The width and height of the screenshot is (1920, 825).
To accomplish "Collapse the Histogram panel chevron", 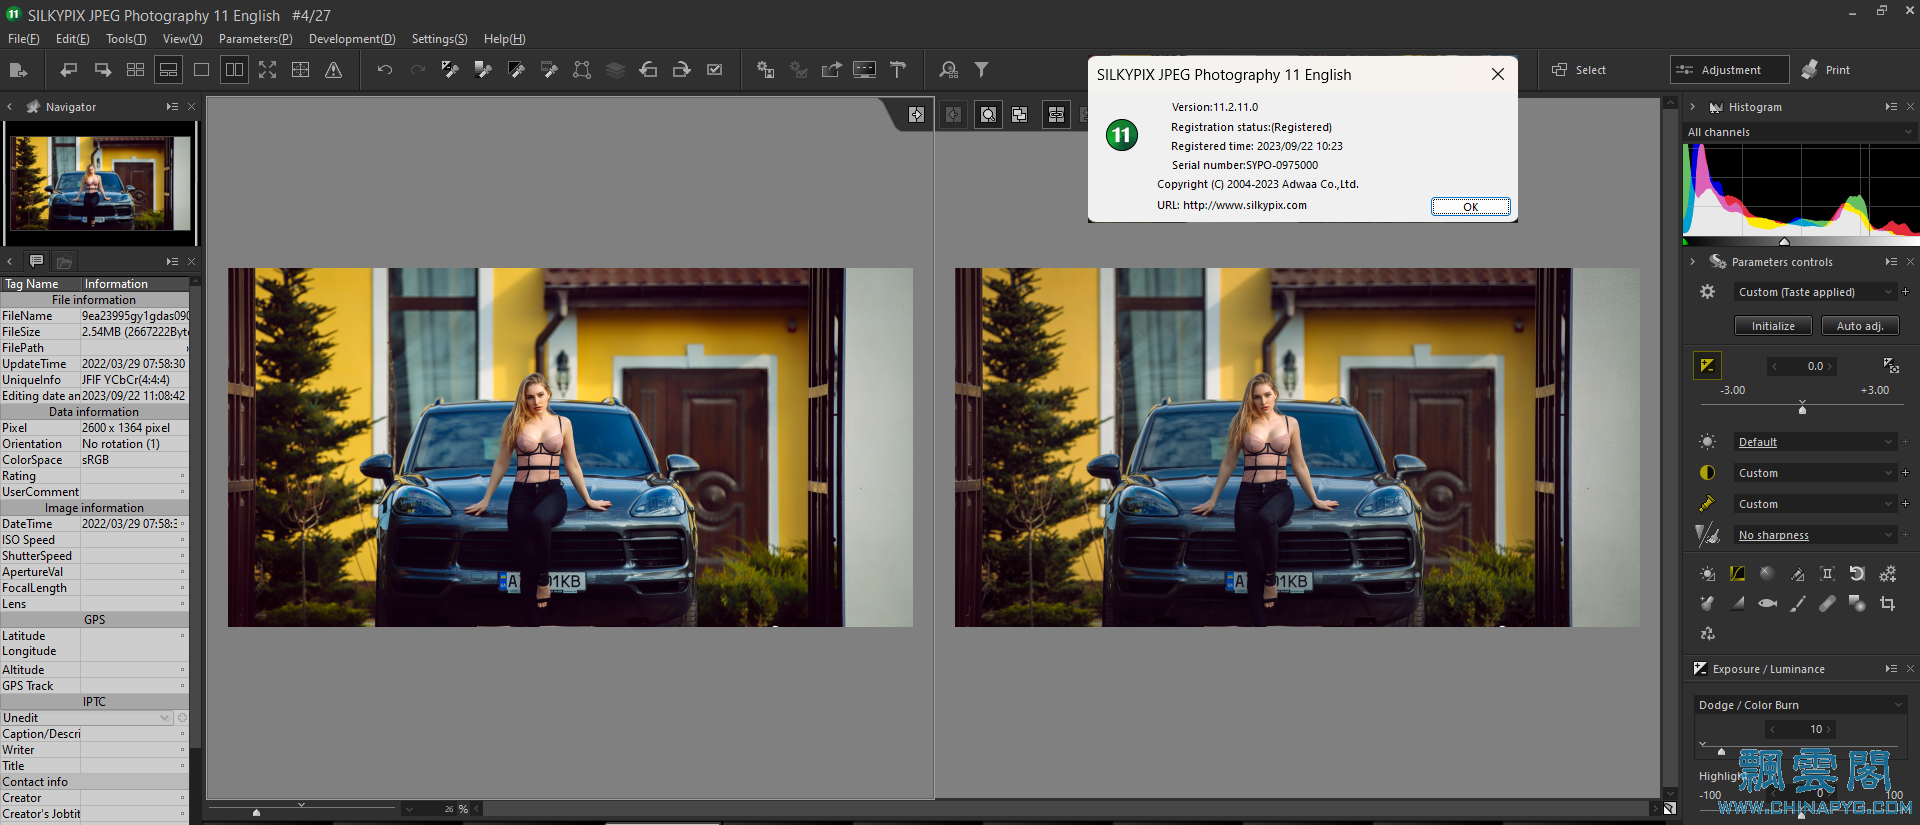I will (x=1692, y=107).
